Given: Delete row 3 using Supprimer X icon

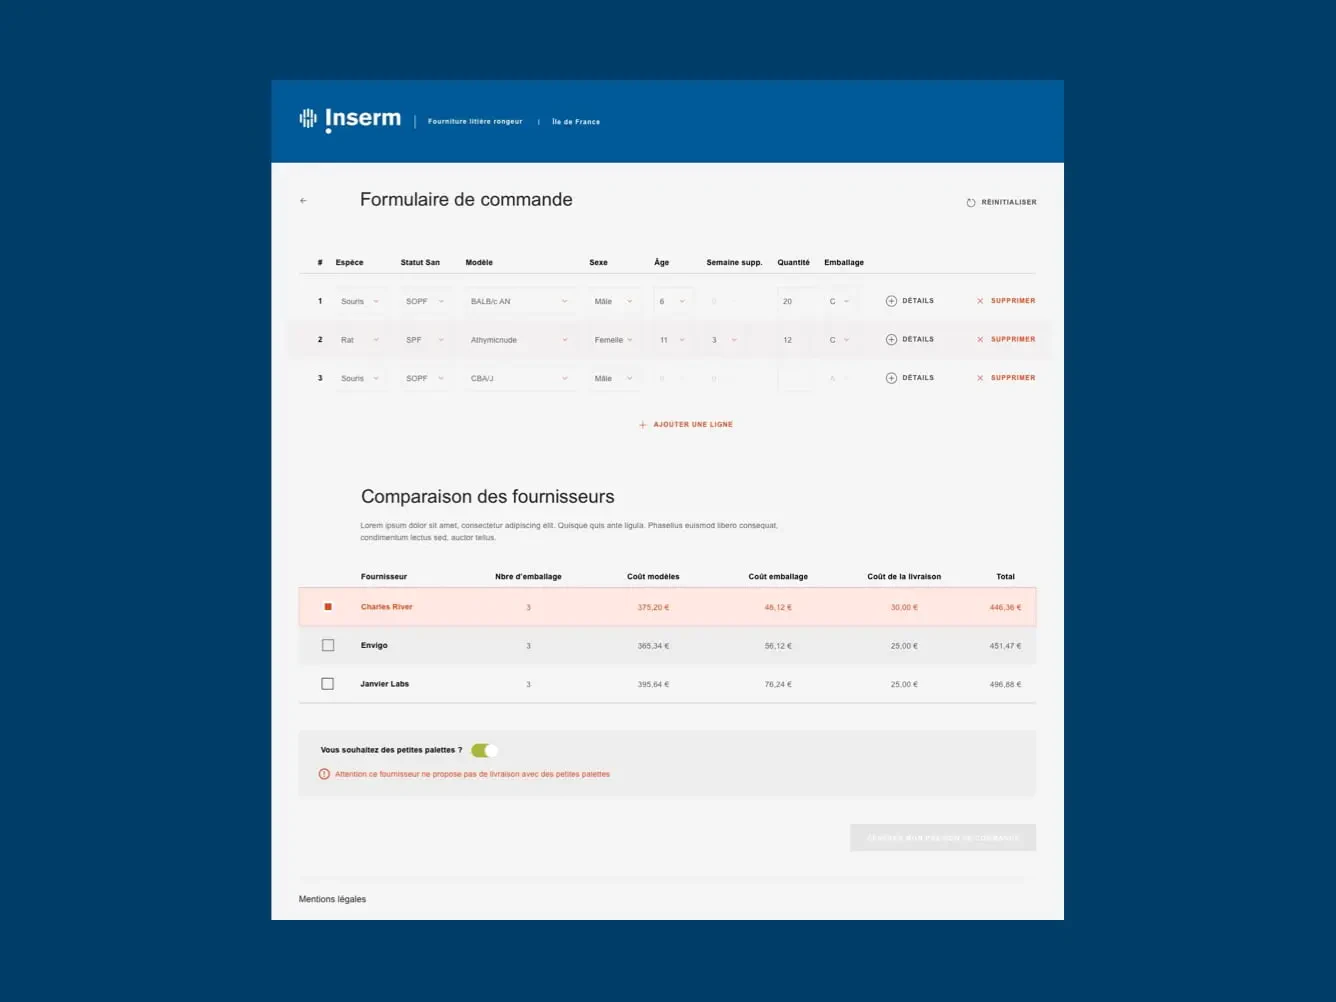Looking at the screenshot, I should [980, 378].
